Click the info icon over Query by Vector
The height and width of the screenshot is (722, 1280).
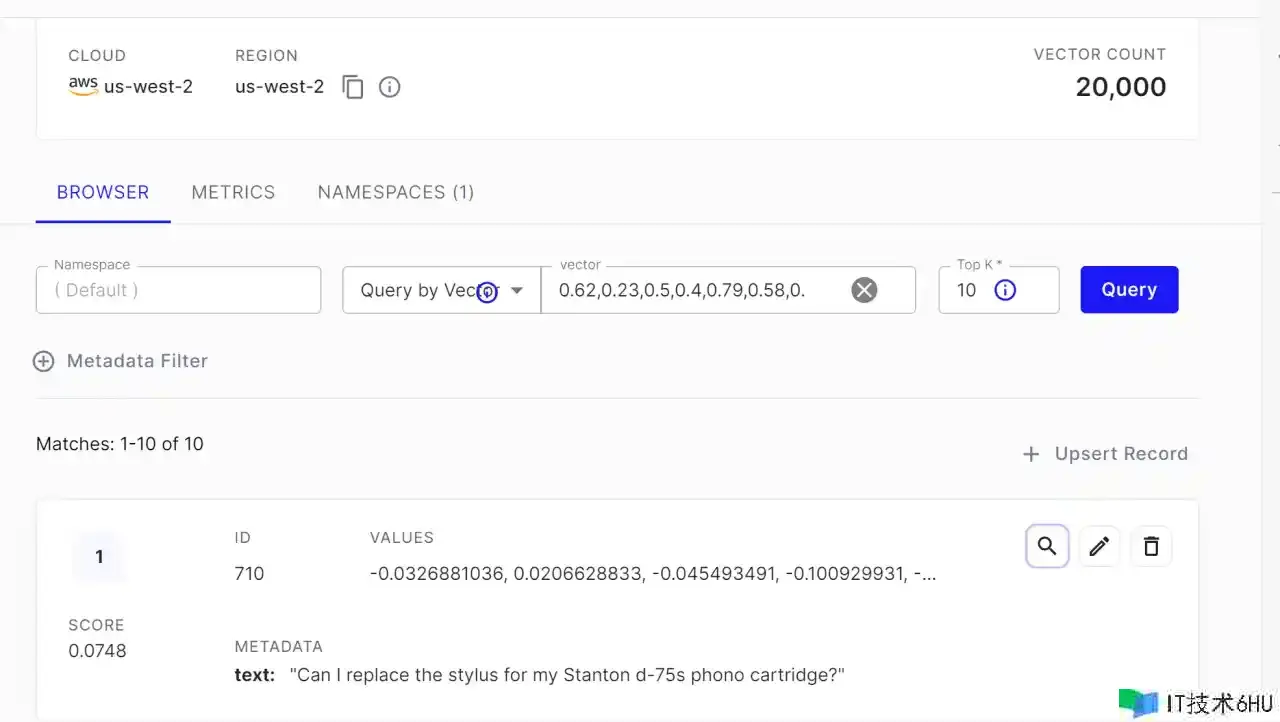pos(487,292)
